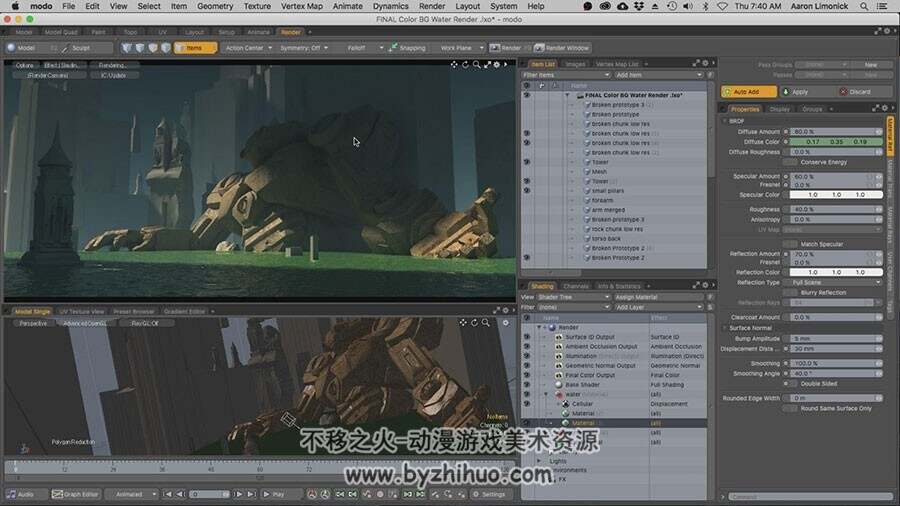
Task: Click the green Diffuse Color swatch
Action: click(x=836, y=142)
